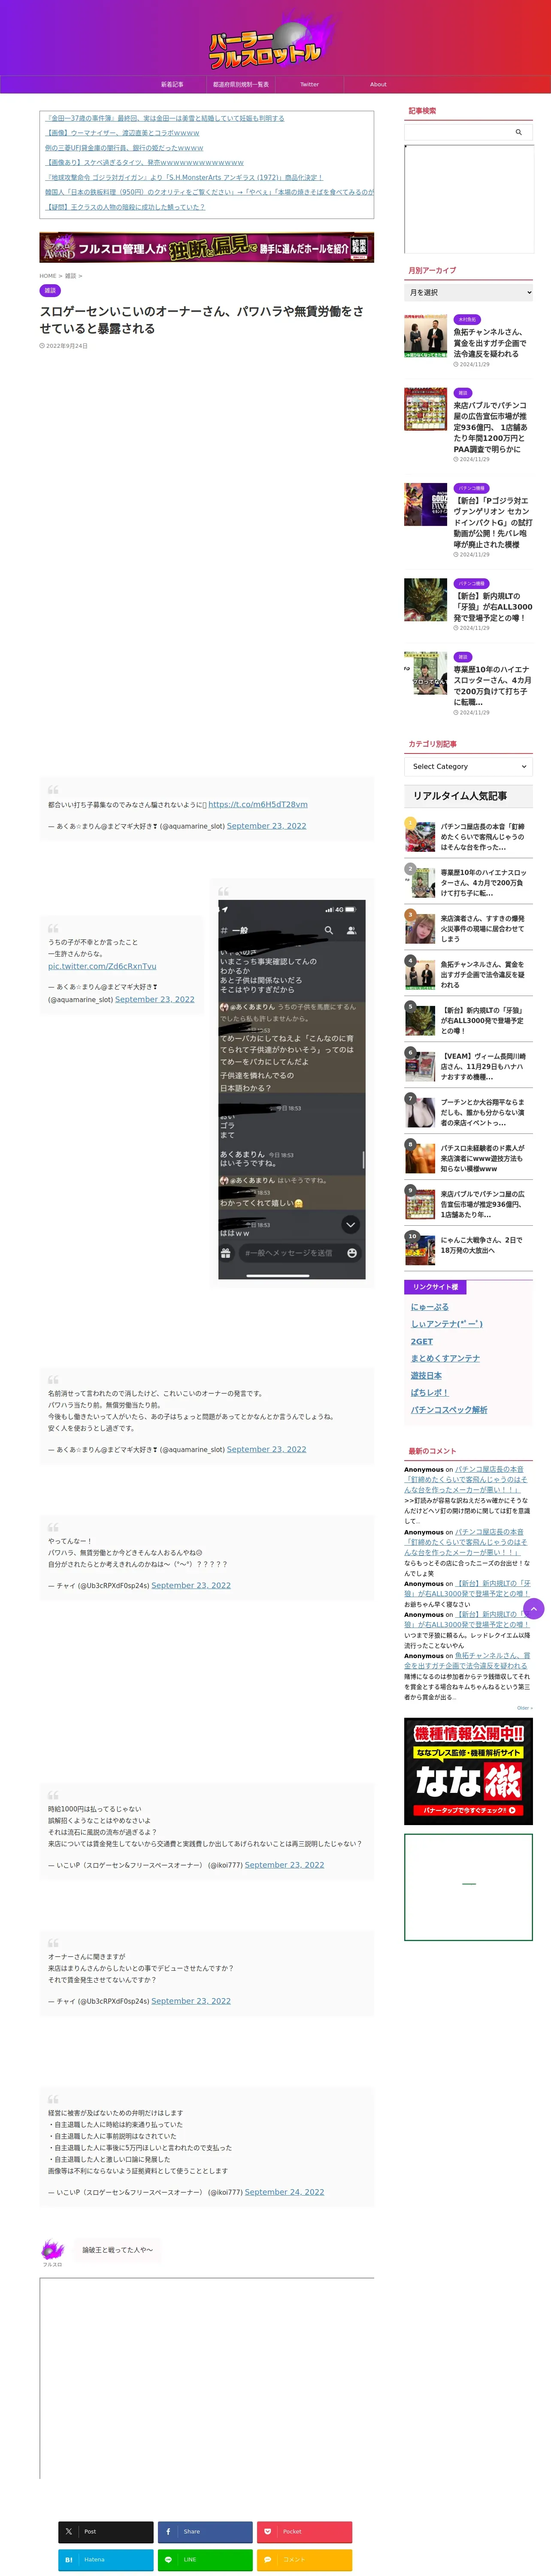Image resolution: width=551 pixels, height=2576 pixels.
Task: Open the embedded chat screenshot image
Action: point(292,1090)
